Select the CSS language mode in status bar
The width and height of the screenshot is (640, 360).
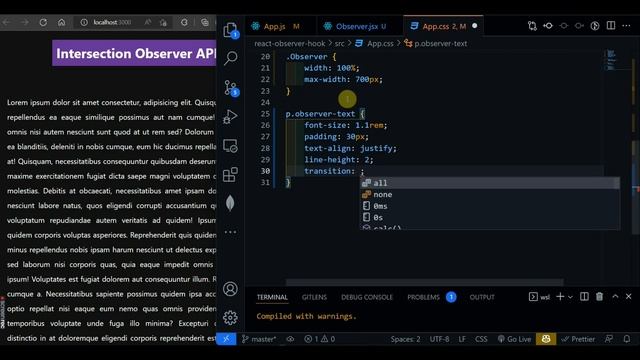click(481, 339)
